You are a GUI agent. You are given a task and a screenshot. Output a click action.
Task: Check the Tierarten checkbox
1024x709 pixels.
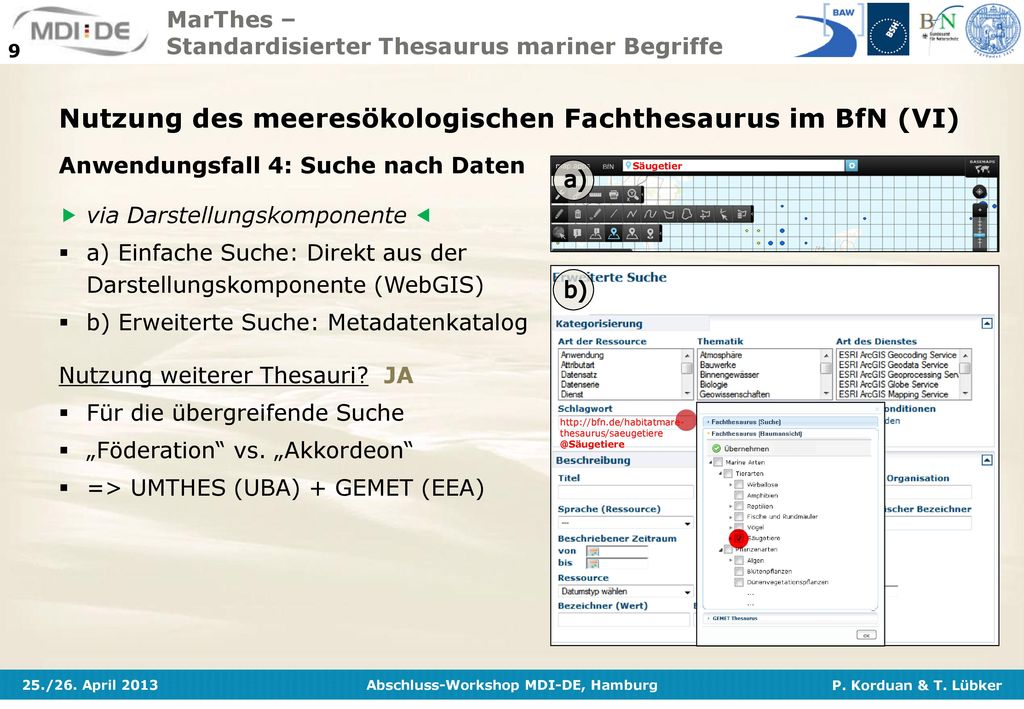pos(728,473)
